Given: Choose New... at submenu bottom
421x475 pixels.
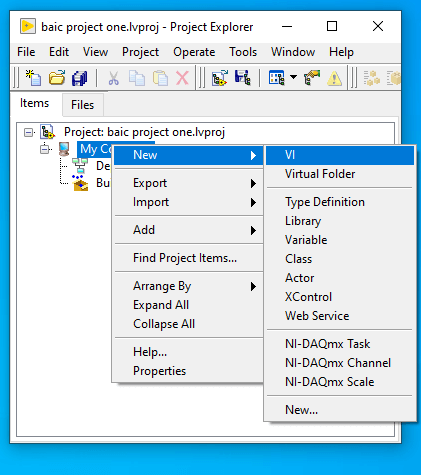Looking at the screenshot, I should pyautogui.click(x=340, y=410).
